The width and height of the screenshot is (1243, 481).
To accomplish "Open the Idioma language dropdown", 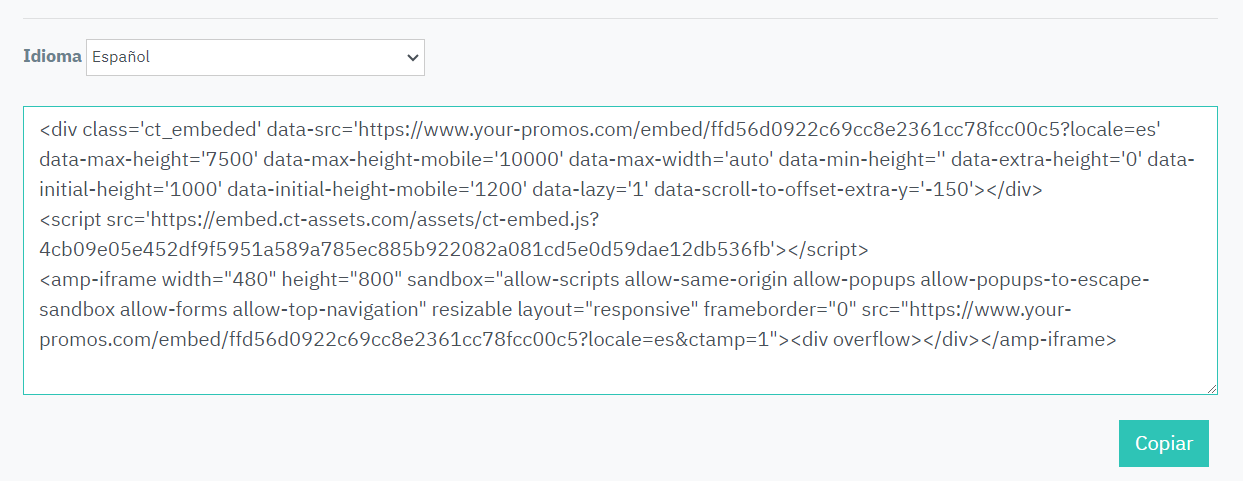I will click(255, 57).
